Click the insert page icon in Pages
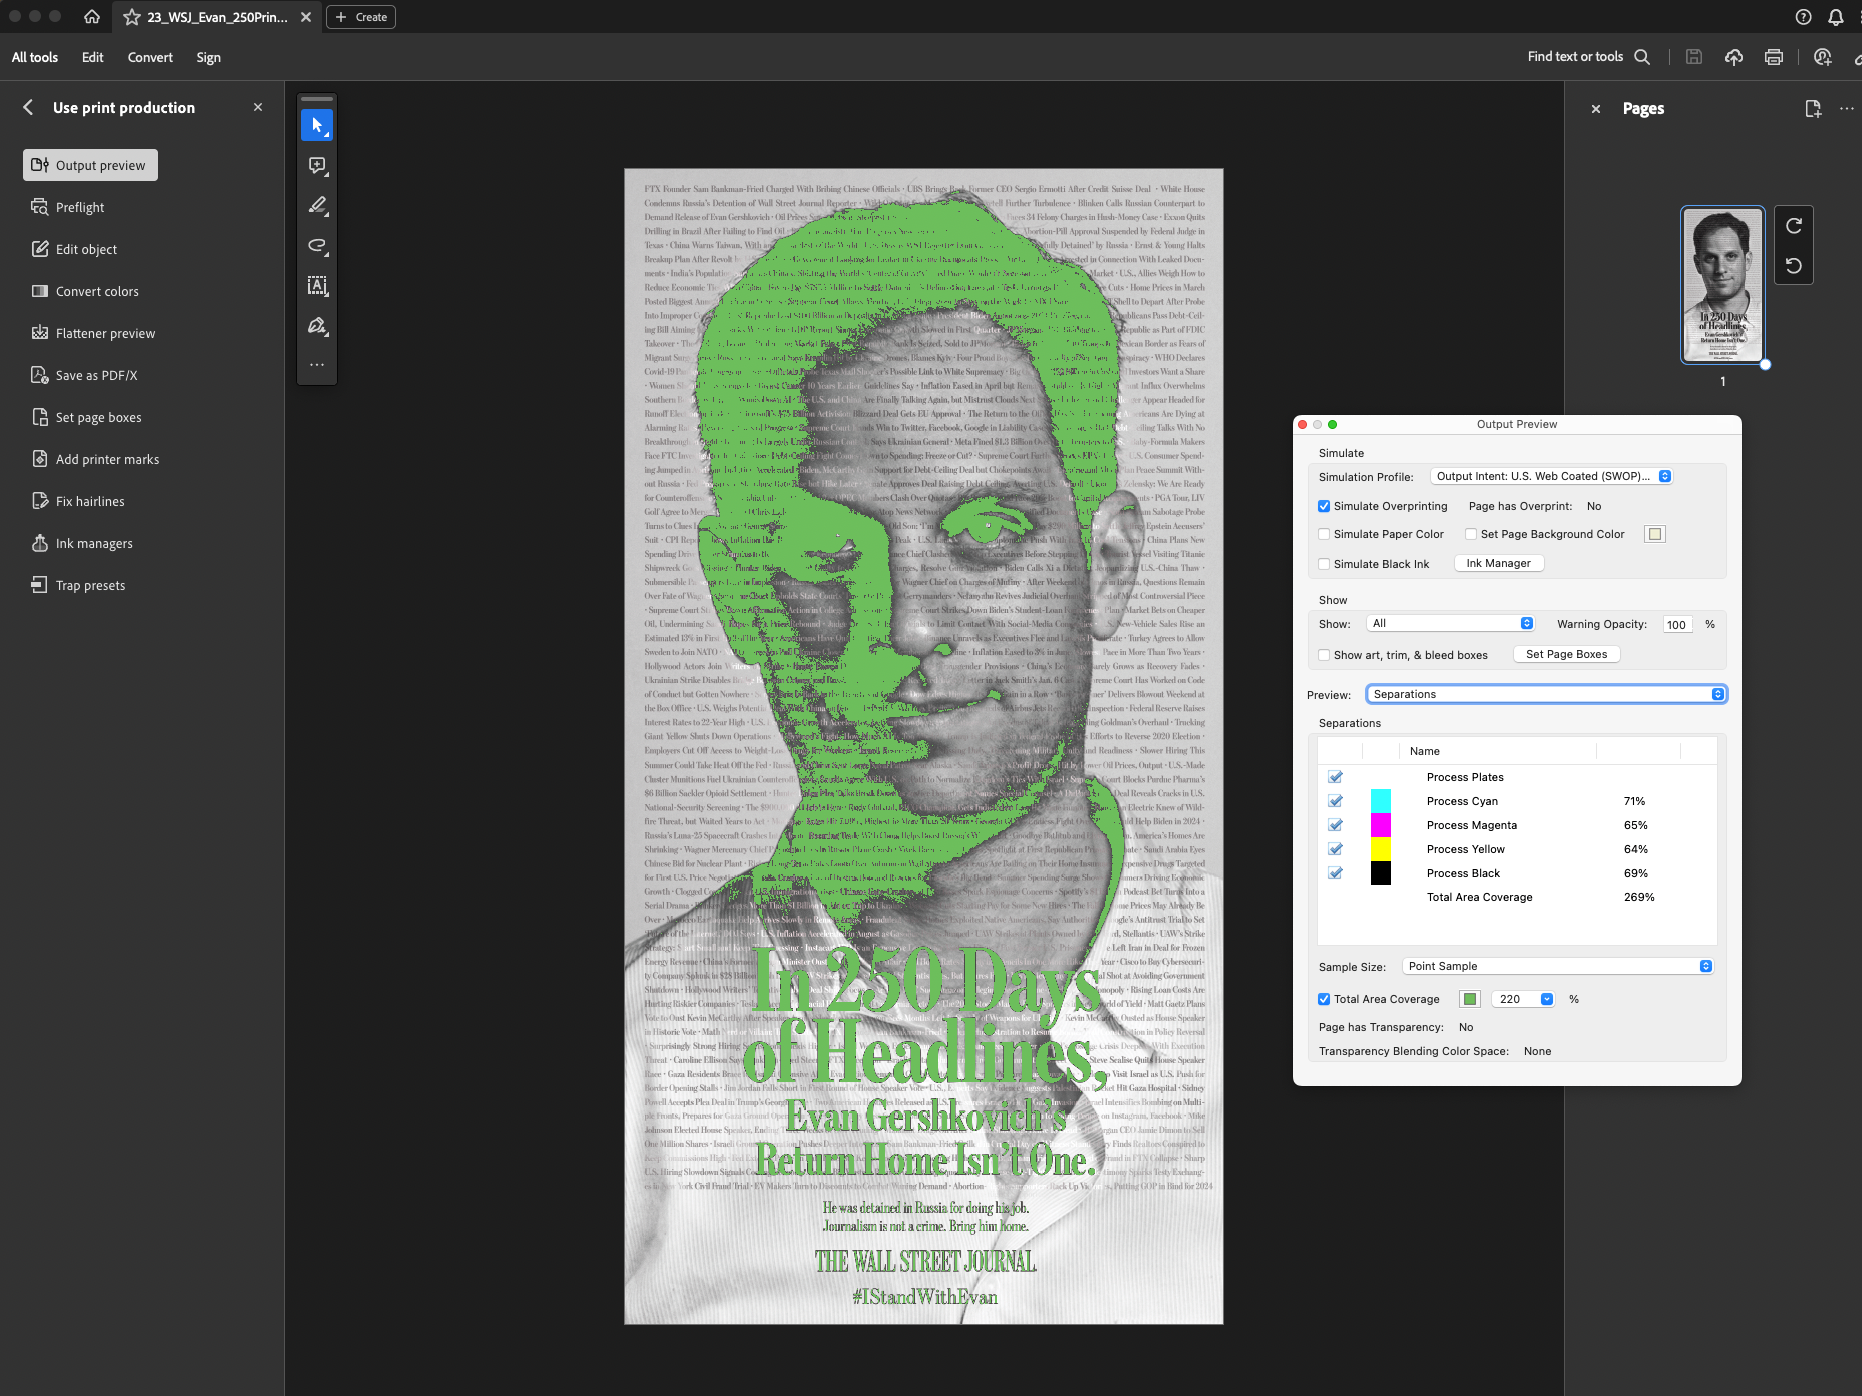Screen dimensions: 1862x1396 [x=1813, y=109]
